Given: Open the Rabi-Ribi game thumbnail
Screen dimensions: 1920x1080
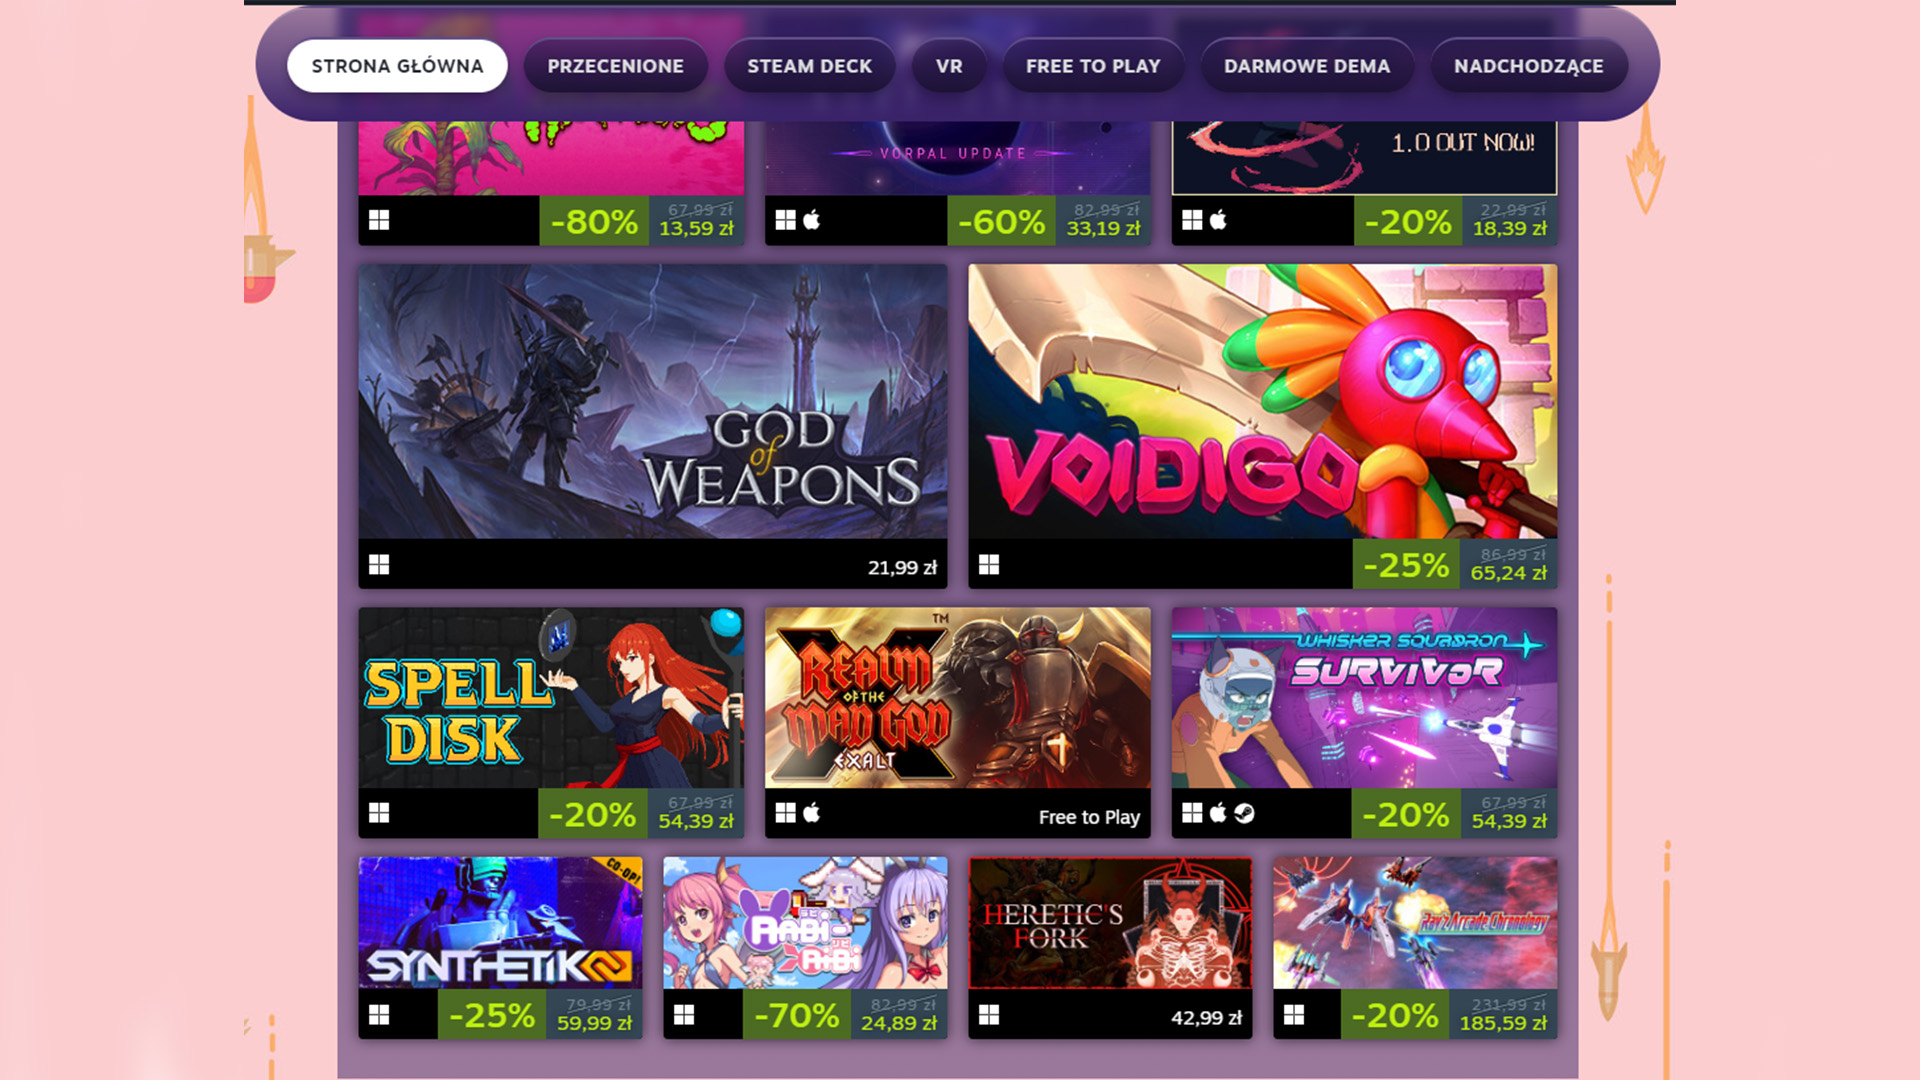Looking at the screenshot, I should 805,923.
